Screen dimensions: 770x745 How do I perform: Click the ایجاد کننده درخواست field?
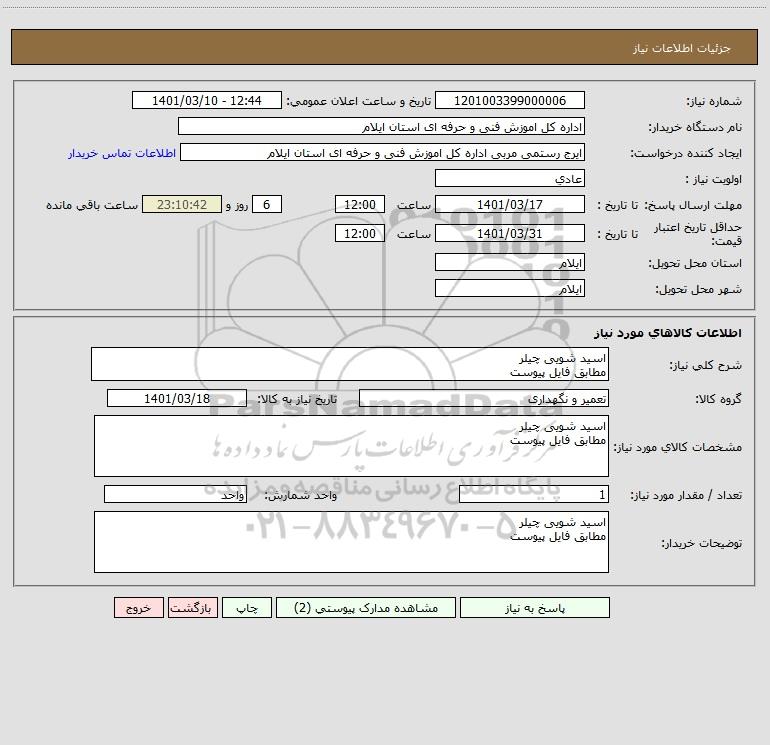382,152
